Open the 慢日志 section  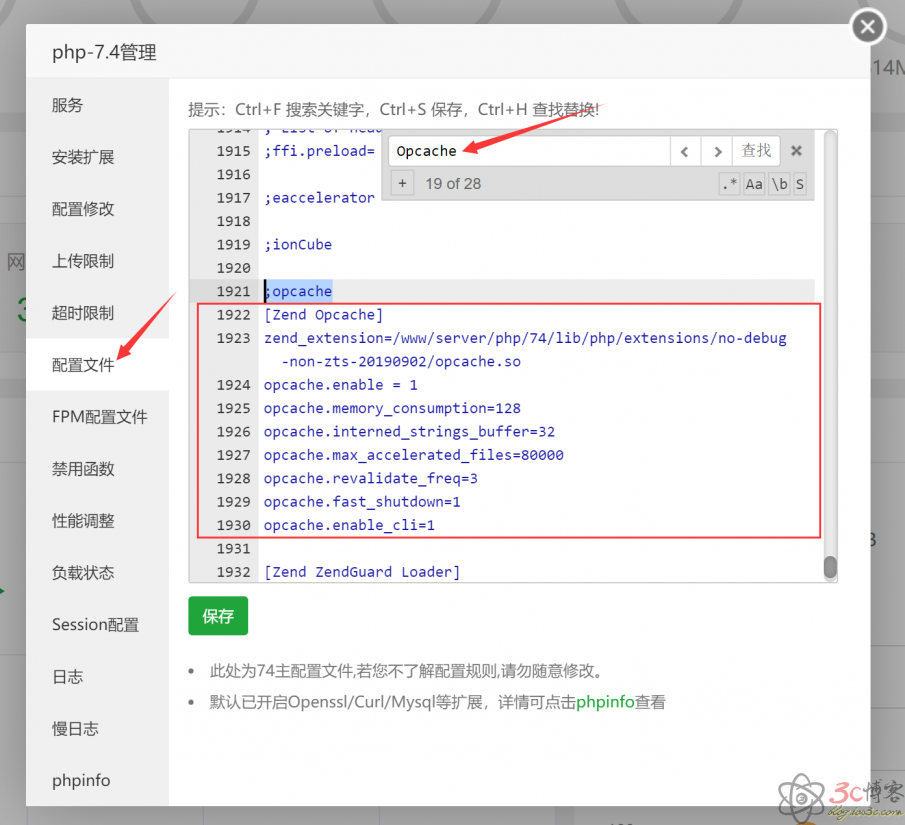coord(98,729)
